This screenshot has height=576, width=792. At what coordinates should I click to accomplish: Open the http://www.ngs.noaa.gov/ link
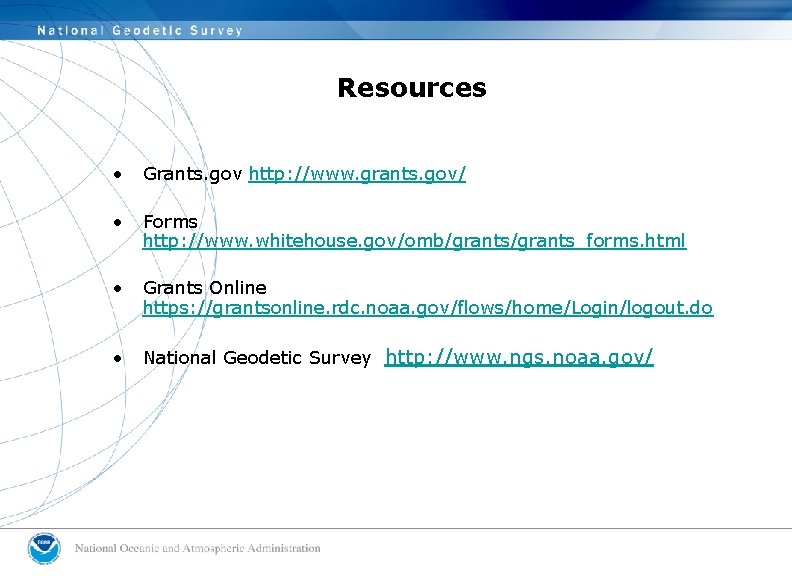pos(519,357)
